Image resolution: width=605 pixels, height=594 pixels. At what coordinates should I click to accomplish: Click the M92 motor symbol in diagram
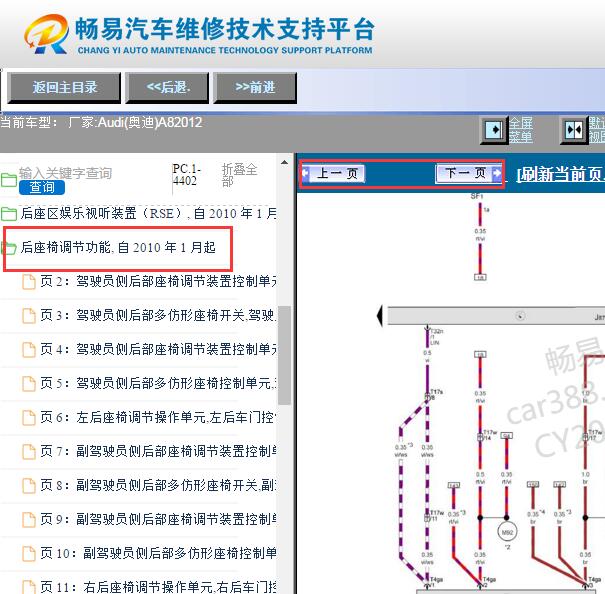point(507,533)
